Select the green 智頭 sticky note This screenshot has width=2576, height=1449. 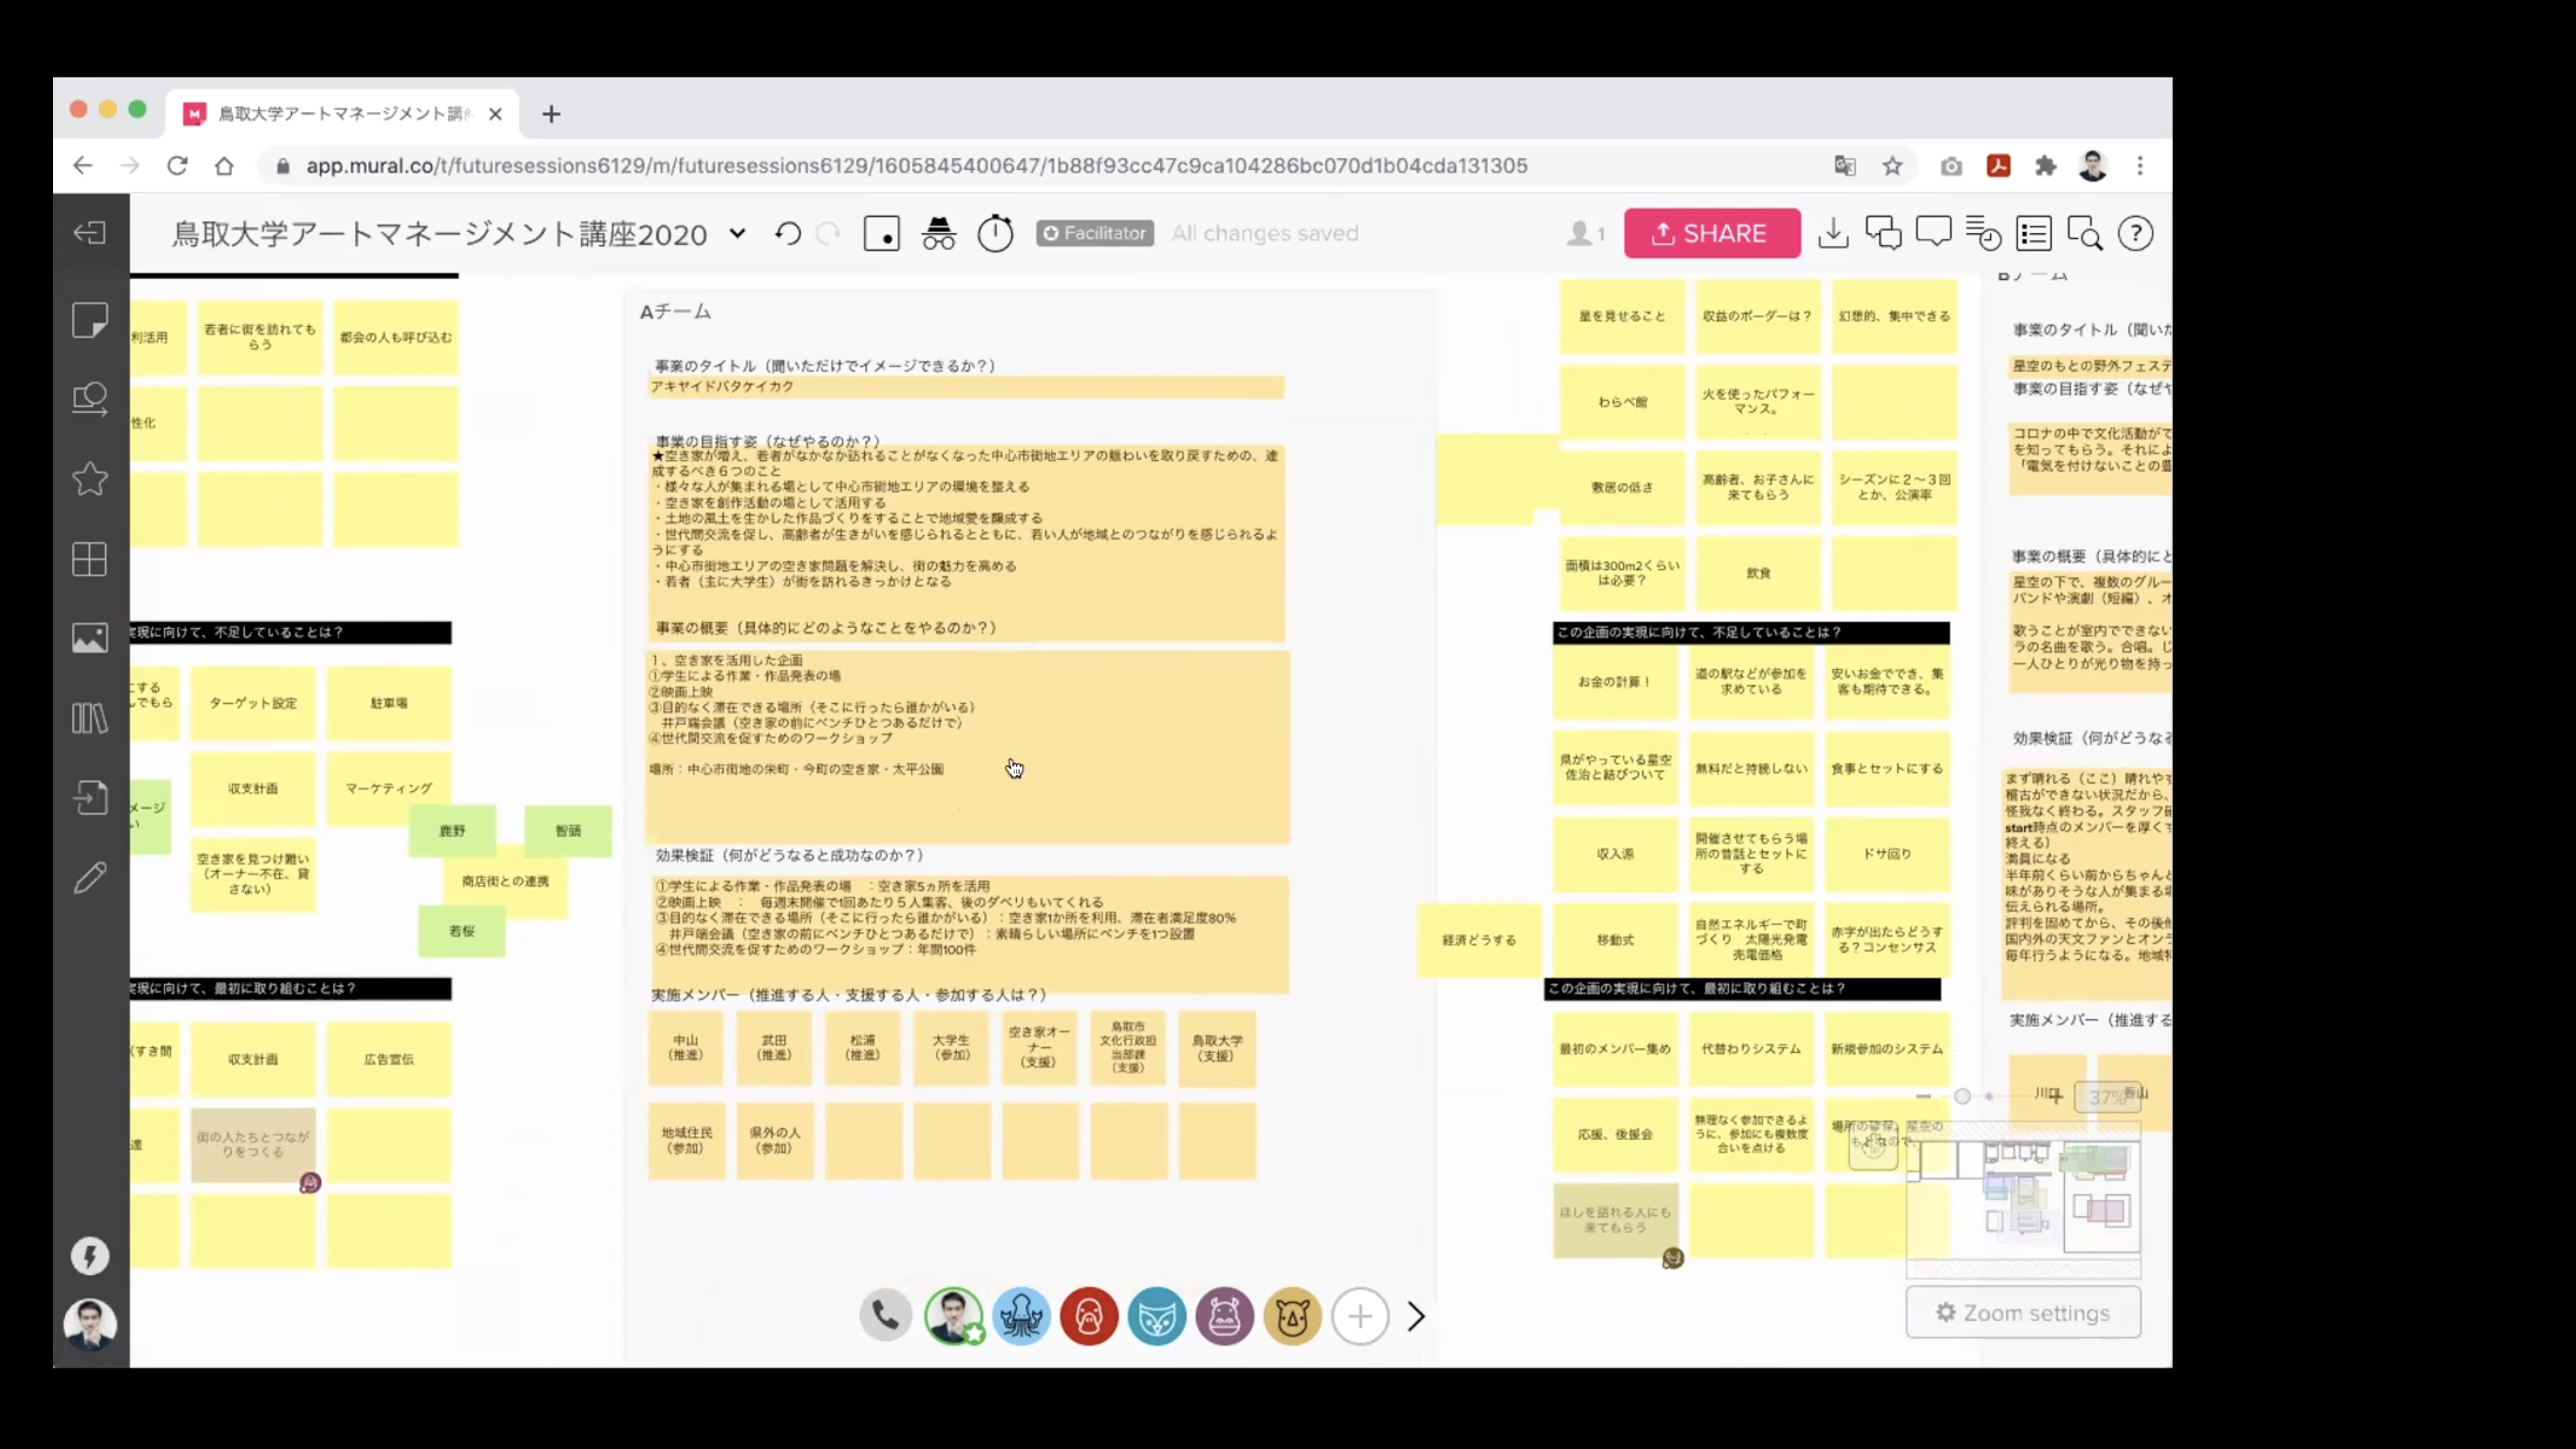568,831
